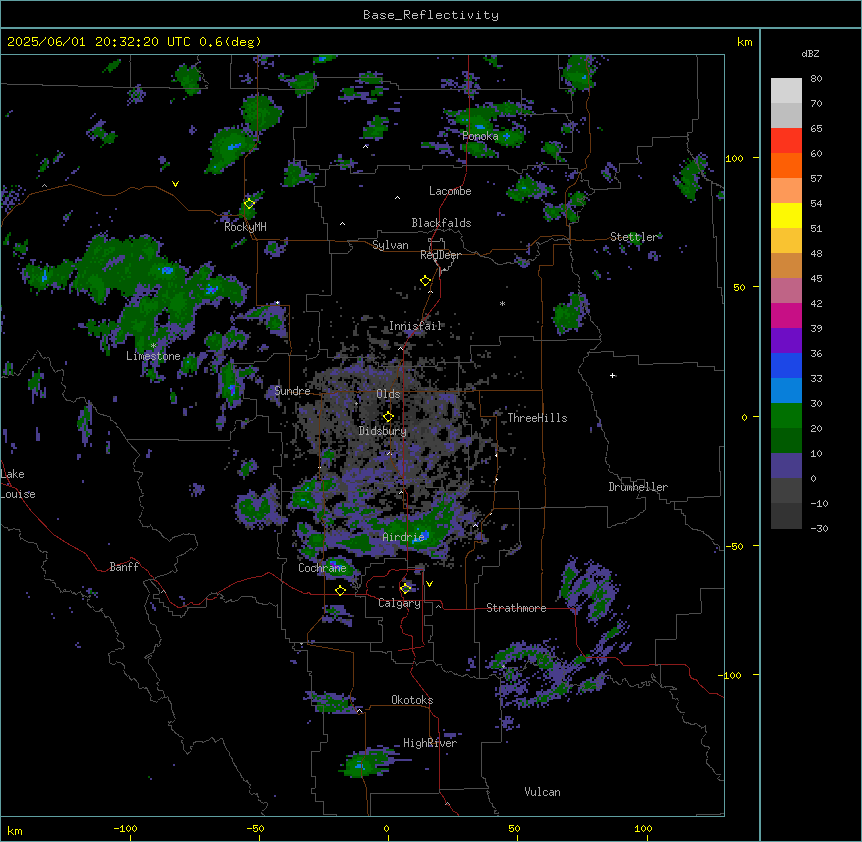This screenshot has height=842, width=862.
Task: Click the Airdrie city label
Action: point(403,537)
